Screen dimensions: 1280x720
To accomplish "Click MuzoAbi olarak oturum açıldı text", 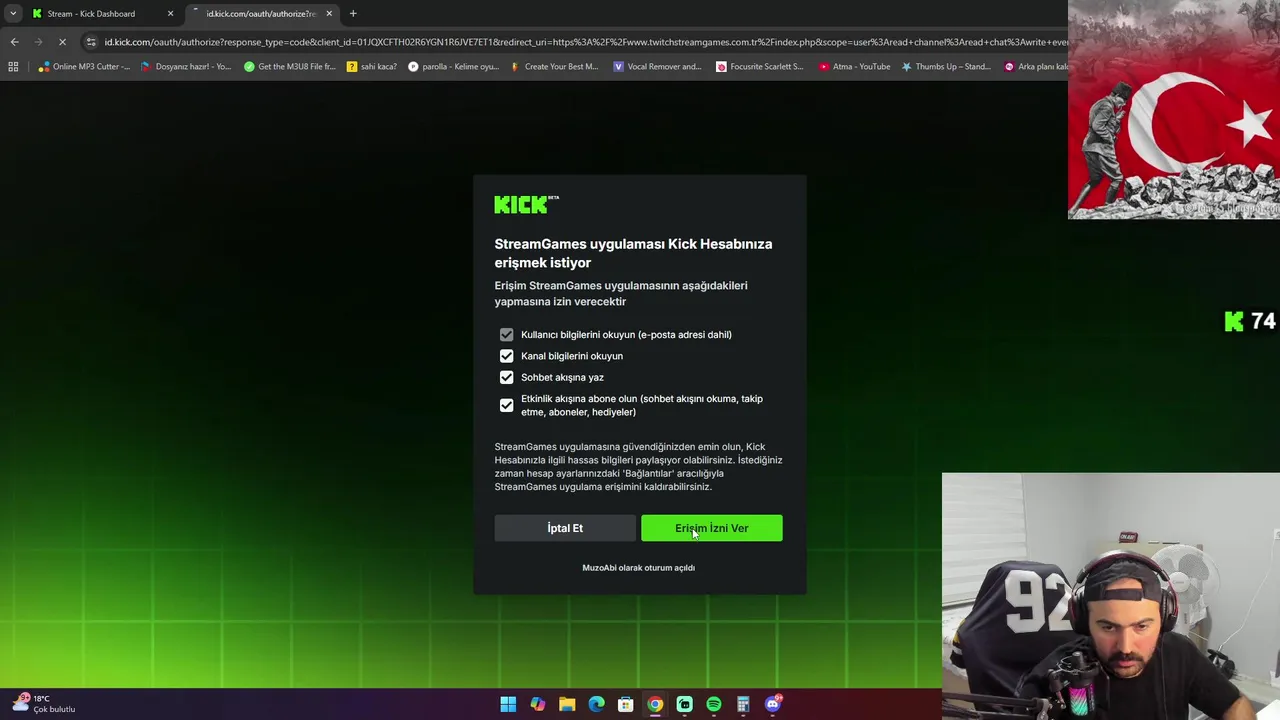I will [638, 568].
